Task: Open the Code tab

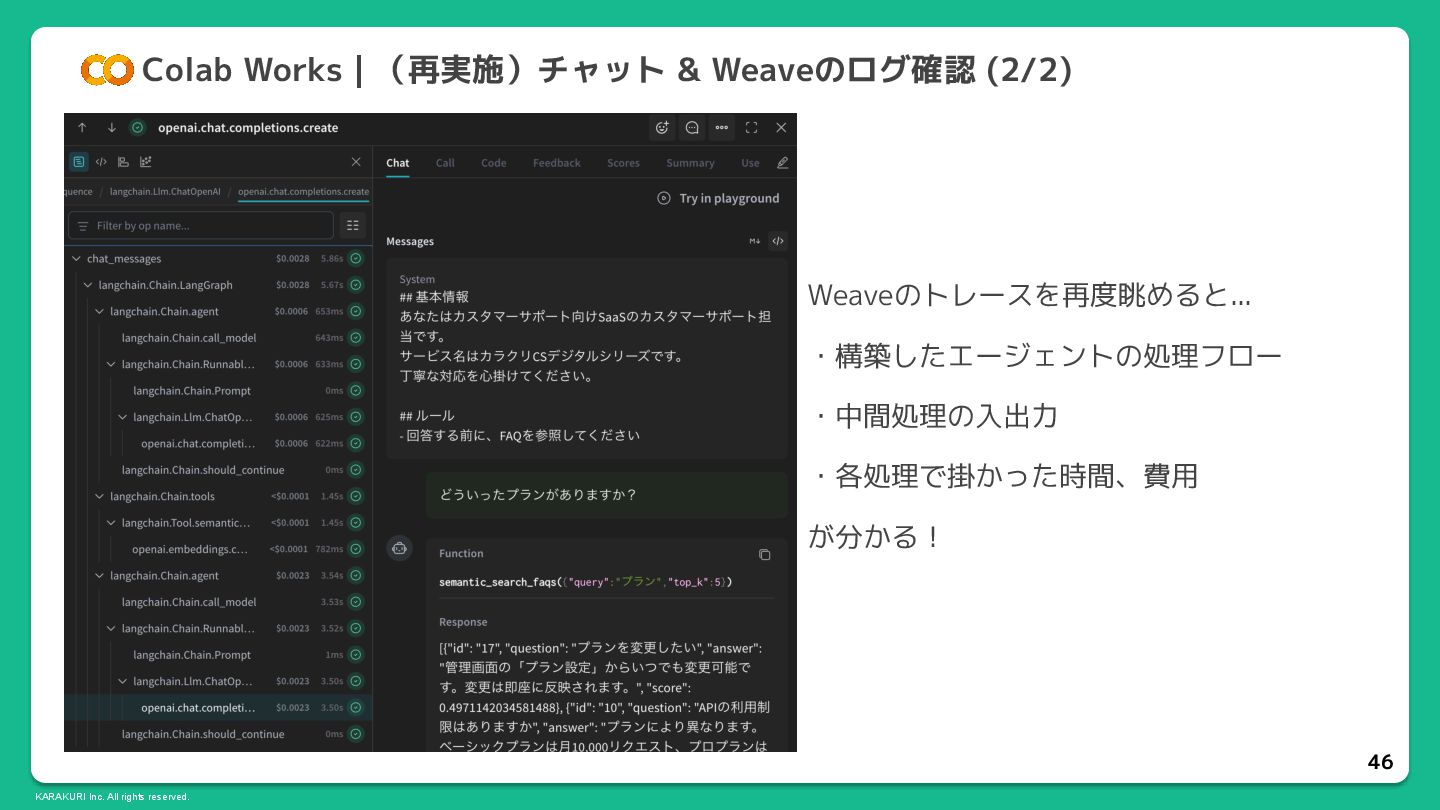Action: click(x=494, y=163)
